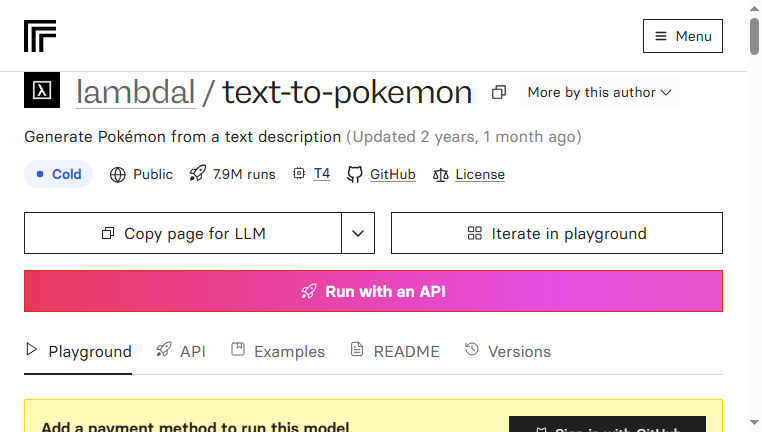The height and width of the screenshot is (432, 762).
Task: Click the lambdal lambda avatar icon
Action: pyautogui.click(x=42, y=90)
